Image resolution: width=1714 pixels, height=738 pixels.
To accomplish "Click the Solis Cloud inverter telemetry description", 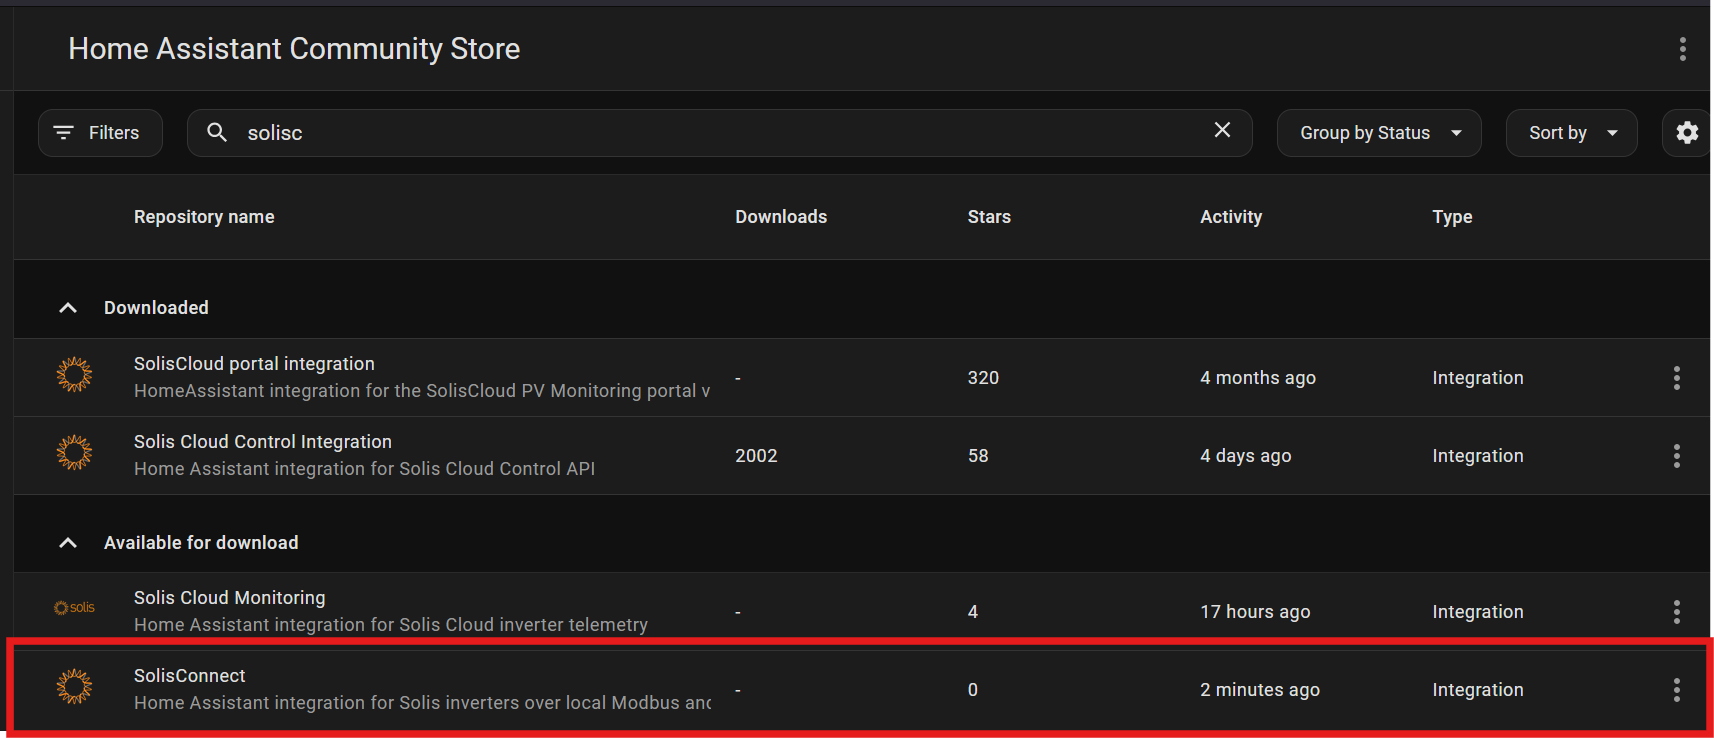I will [x=391, y=625].
